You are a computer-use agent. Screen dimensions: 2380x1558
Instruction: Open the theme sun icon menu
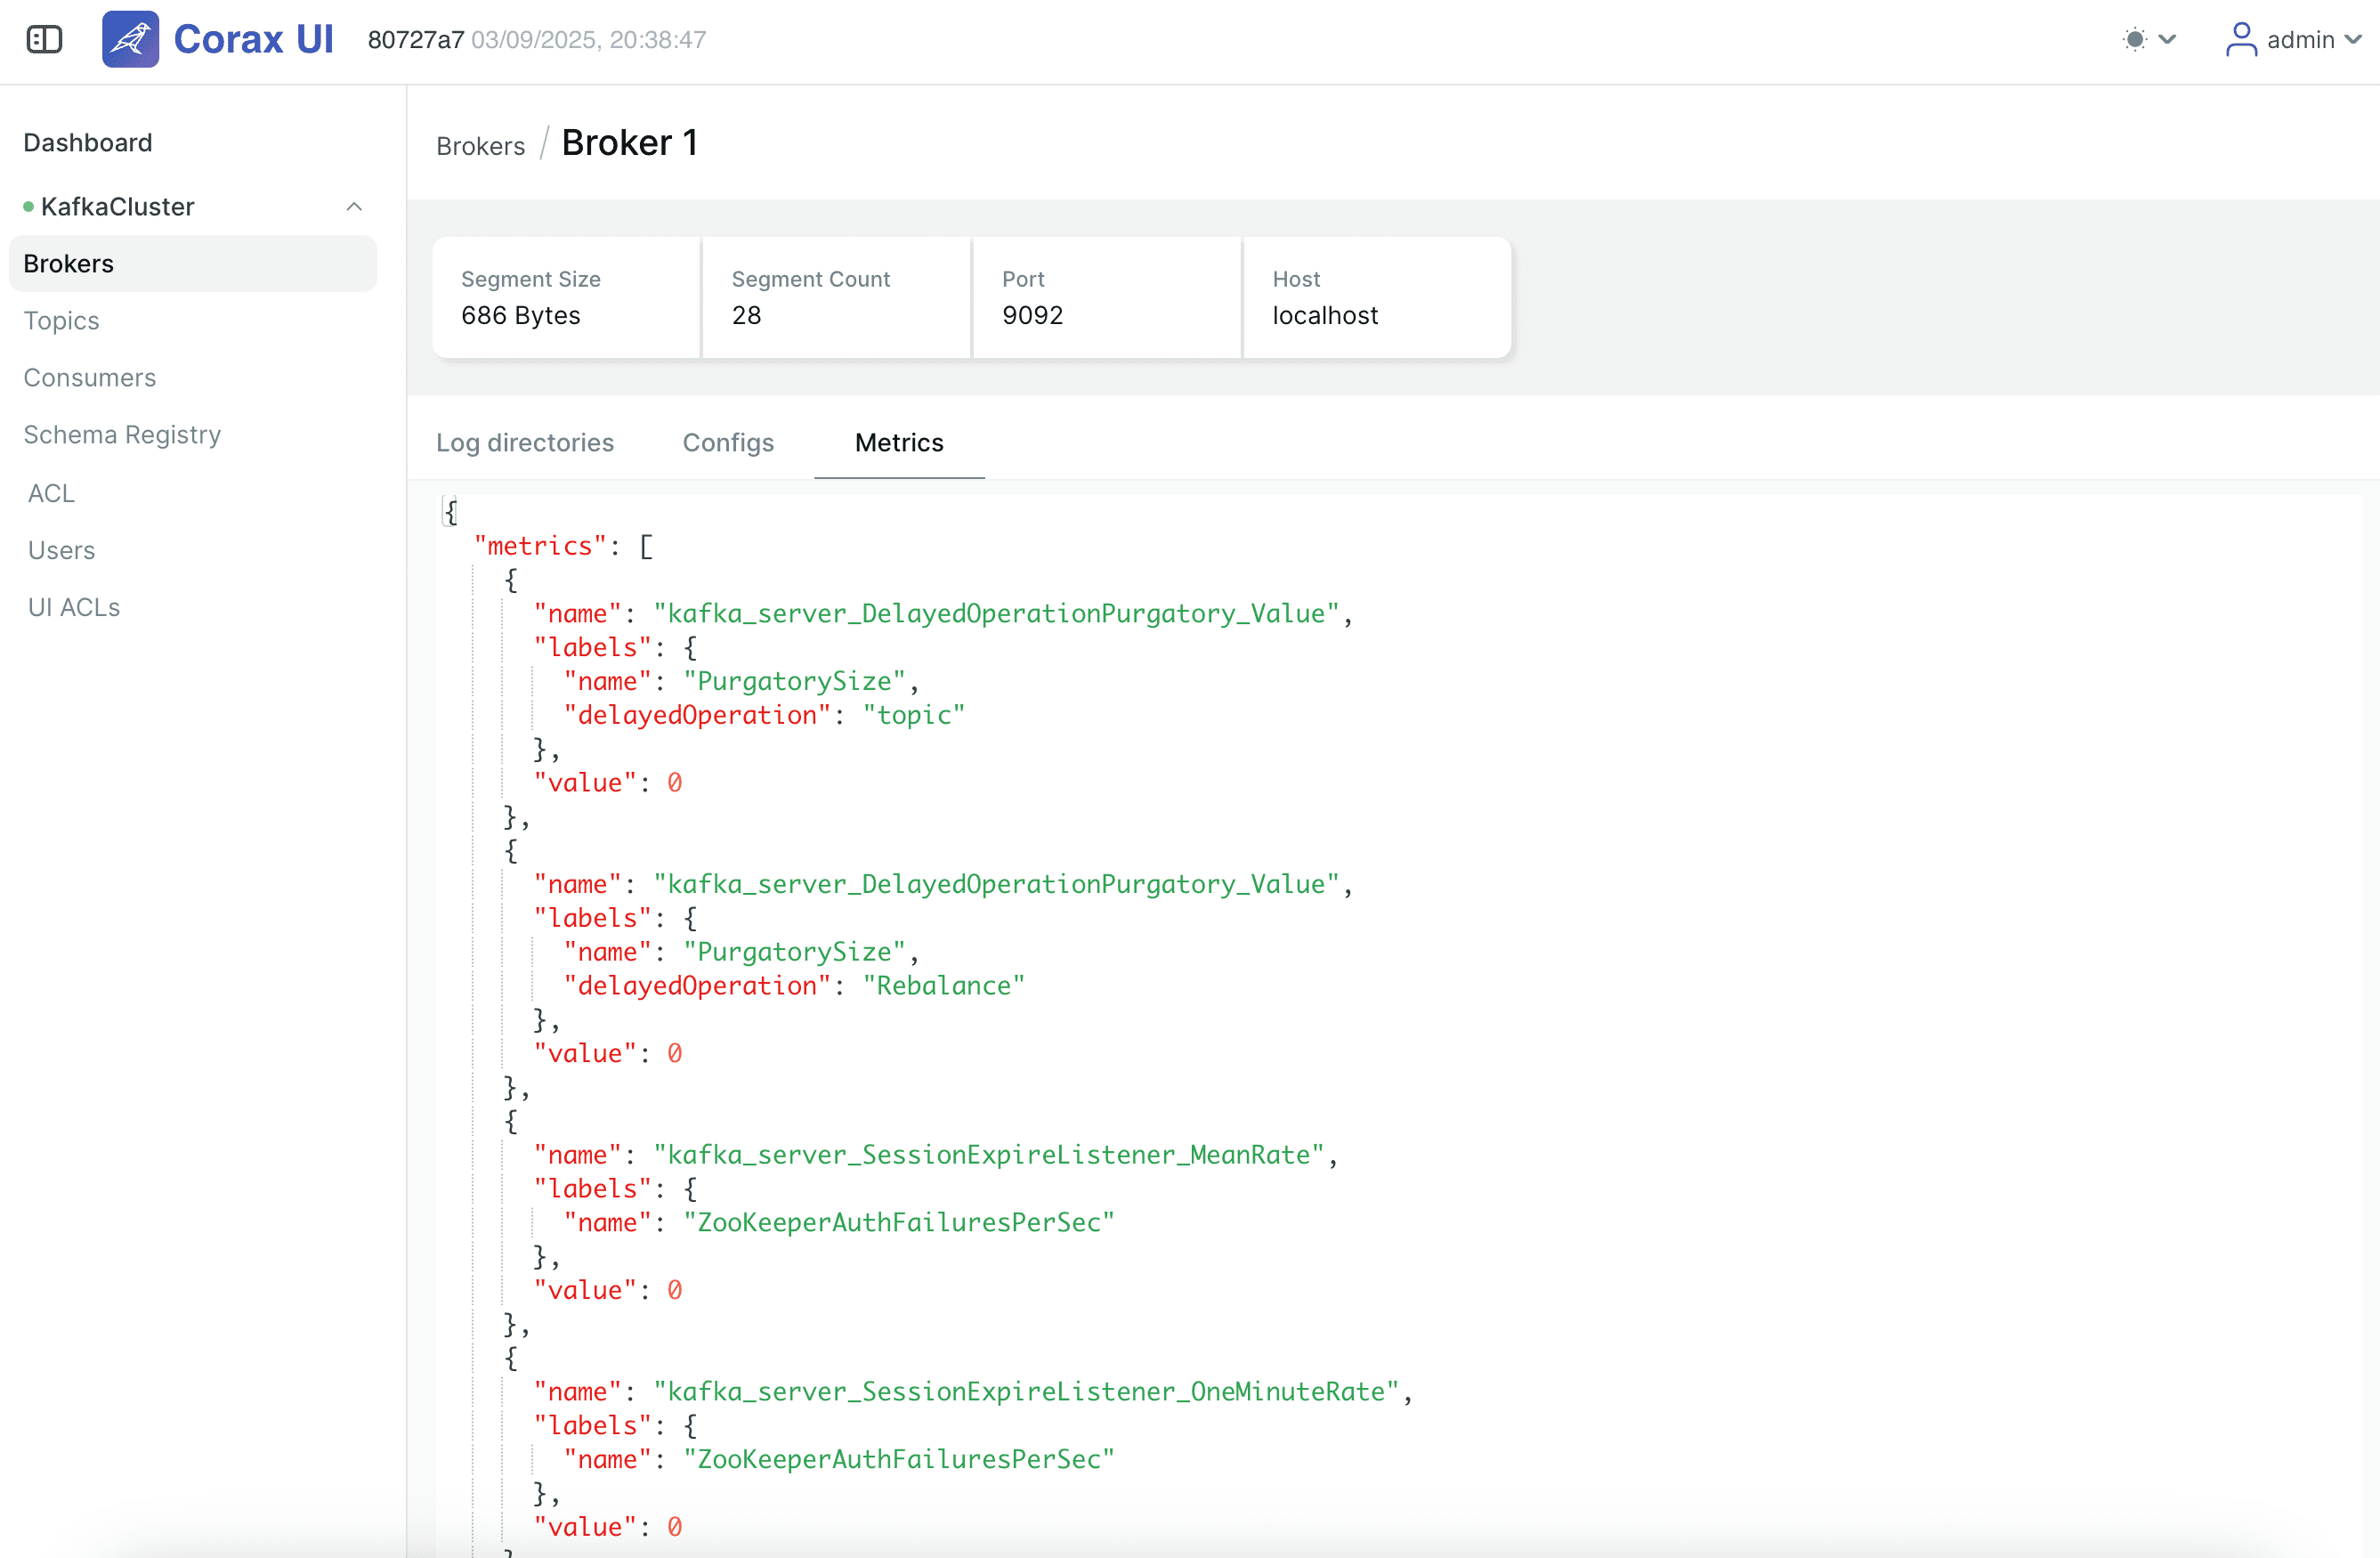2135,40
